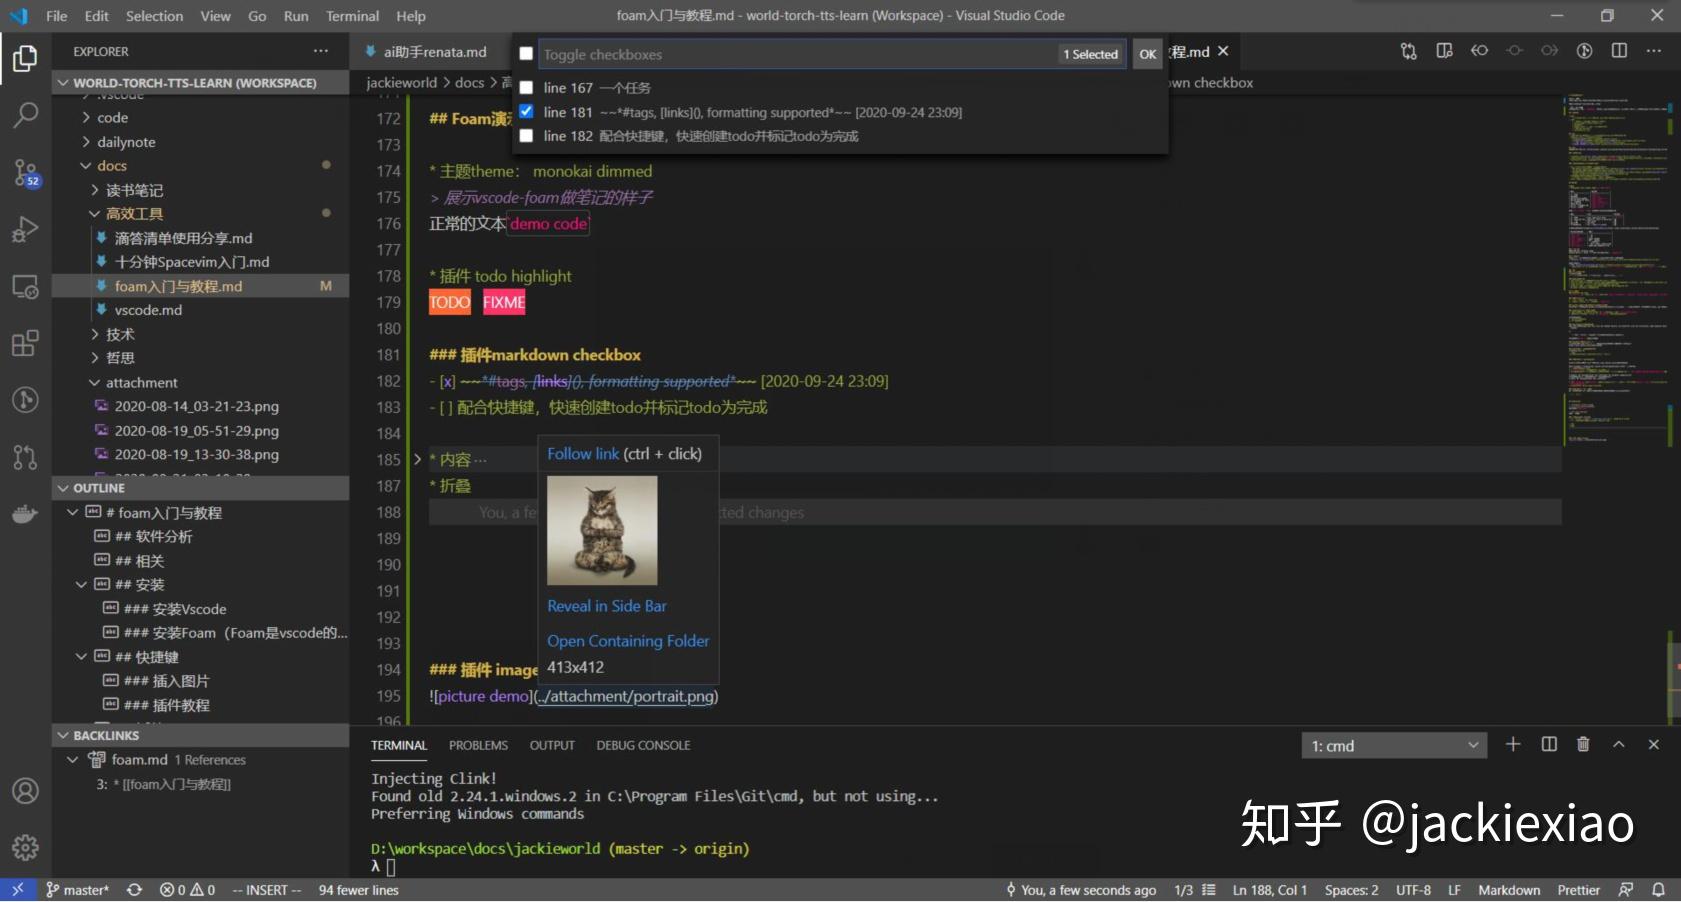
Task: Split the editor using the split icon
Action: pos(1617,51)
